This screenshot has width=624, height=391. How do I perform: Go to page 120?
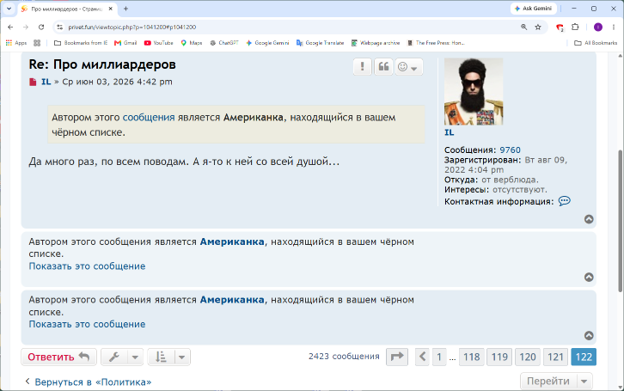[x=527, y=357]
